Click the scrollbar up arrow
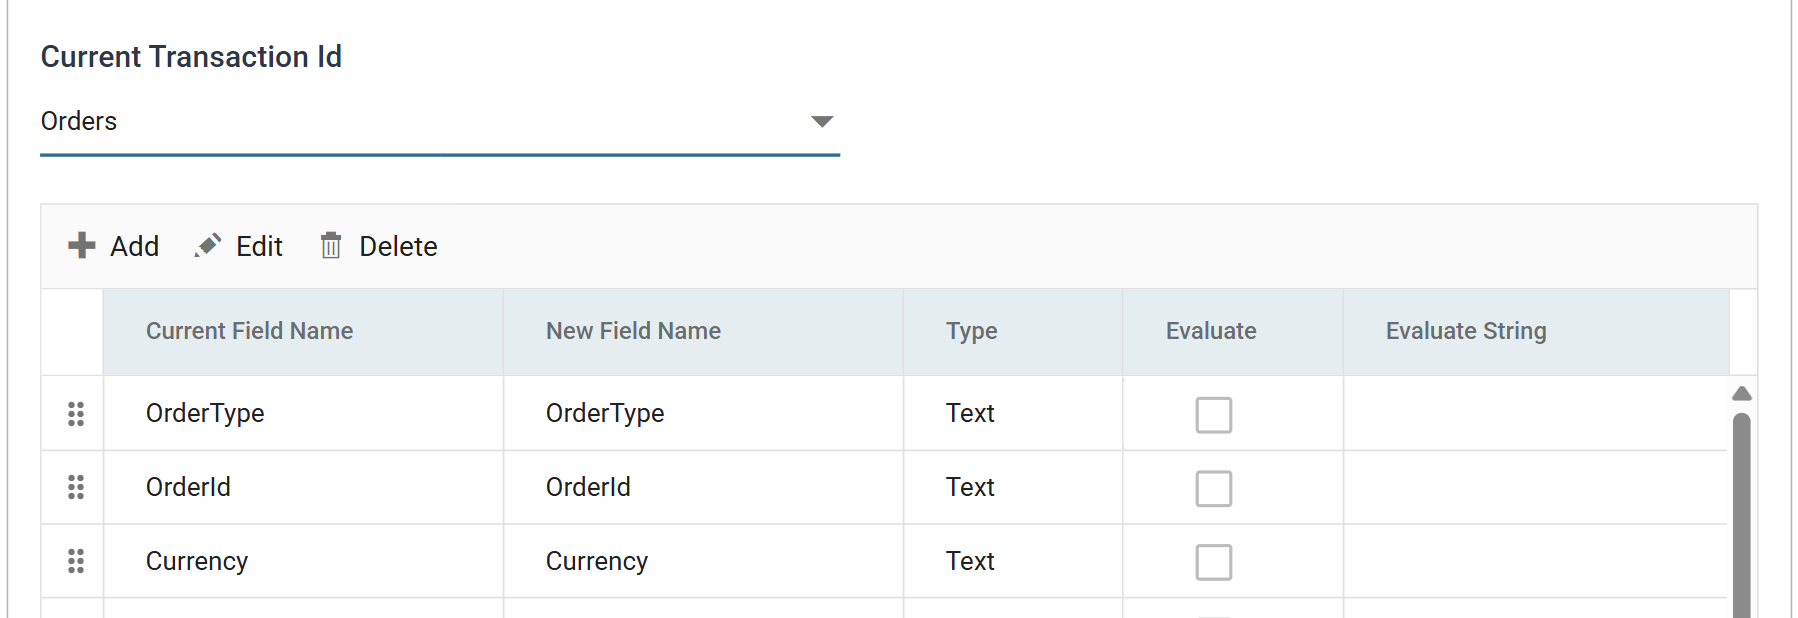The width and height of the screenshot is (1798, 618). [1741, 393]
